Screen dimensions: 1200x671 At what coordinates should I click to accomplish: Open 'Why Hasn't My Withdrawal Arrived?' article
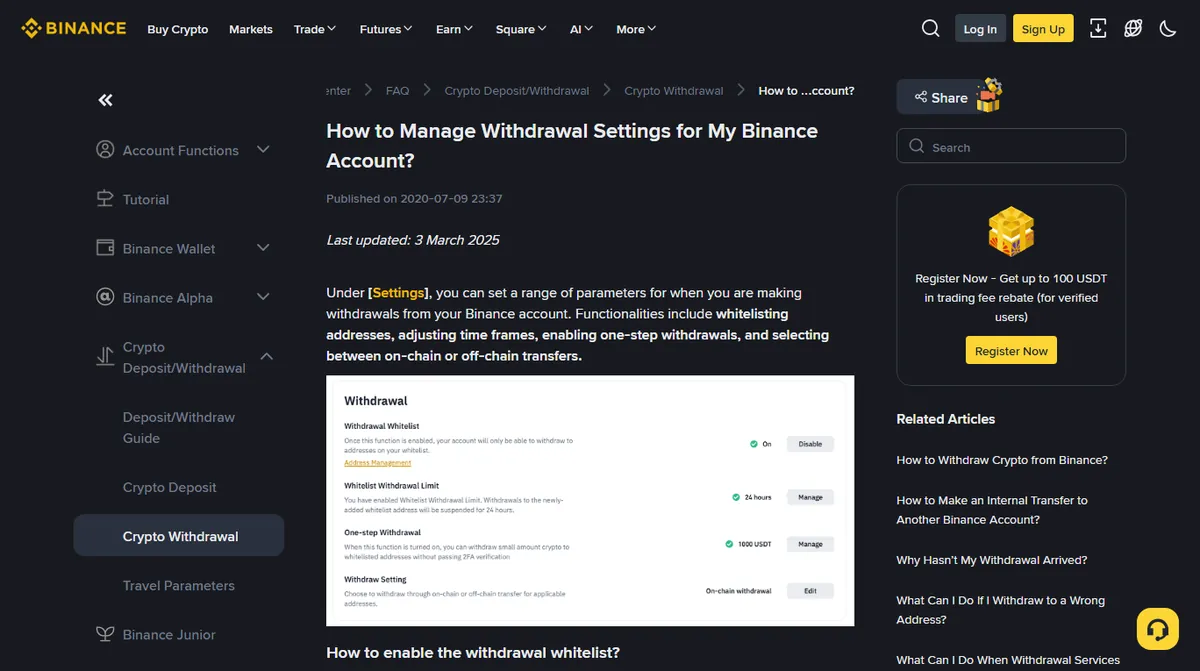pyautogui.click(x=992, y=560)
